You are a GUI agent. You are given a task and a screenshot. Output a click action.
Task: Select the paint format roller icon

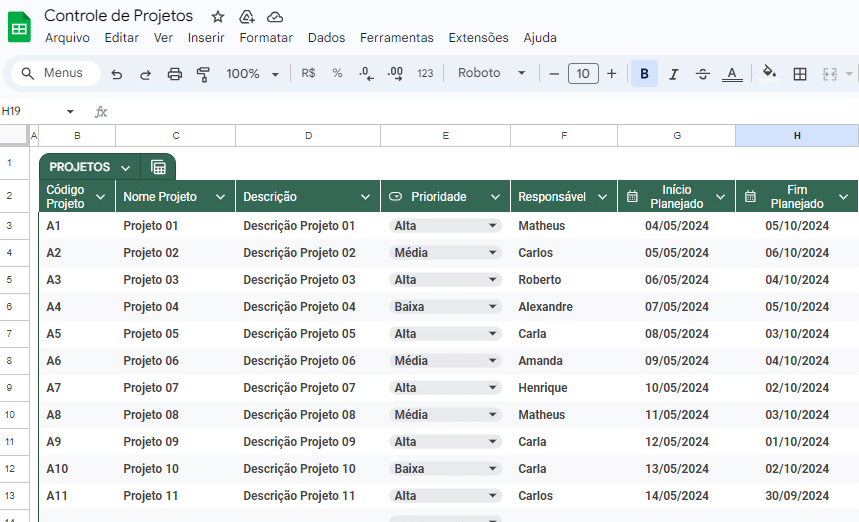click(203, 74)
